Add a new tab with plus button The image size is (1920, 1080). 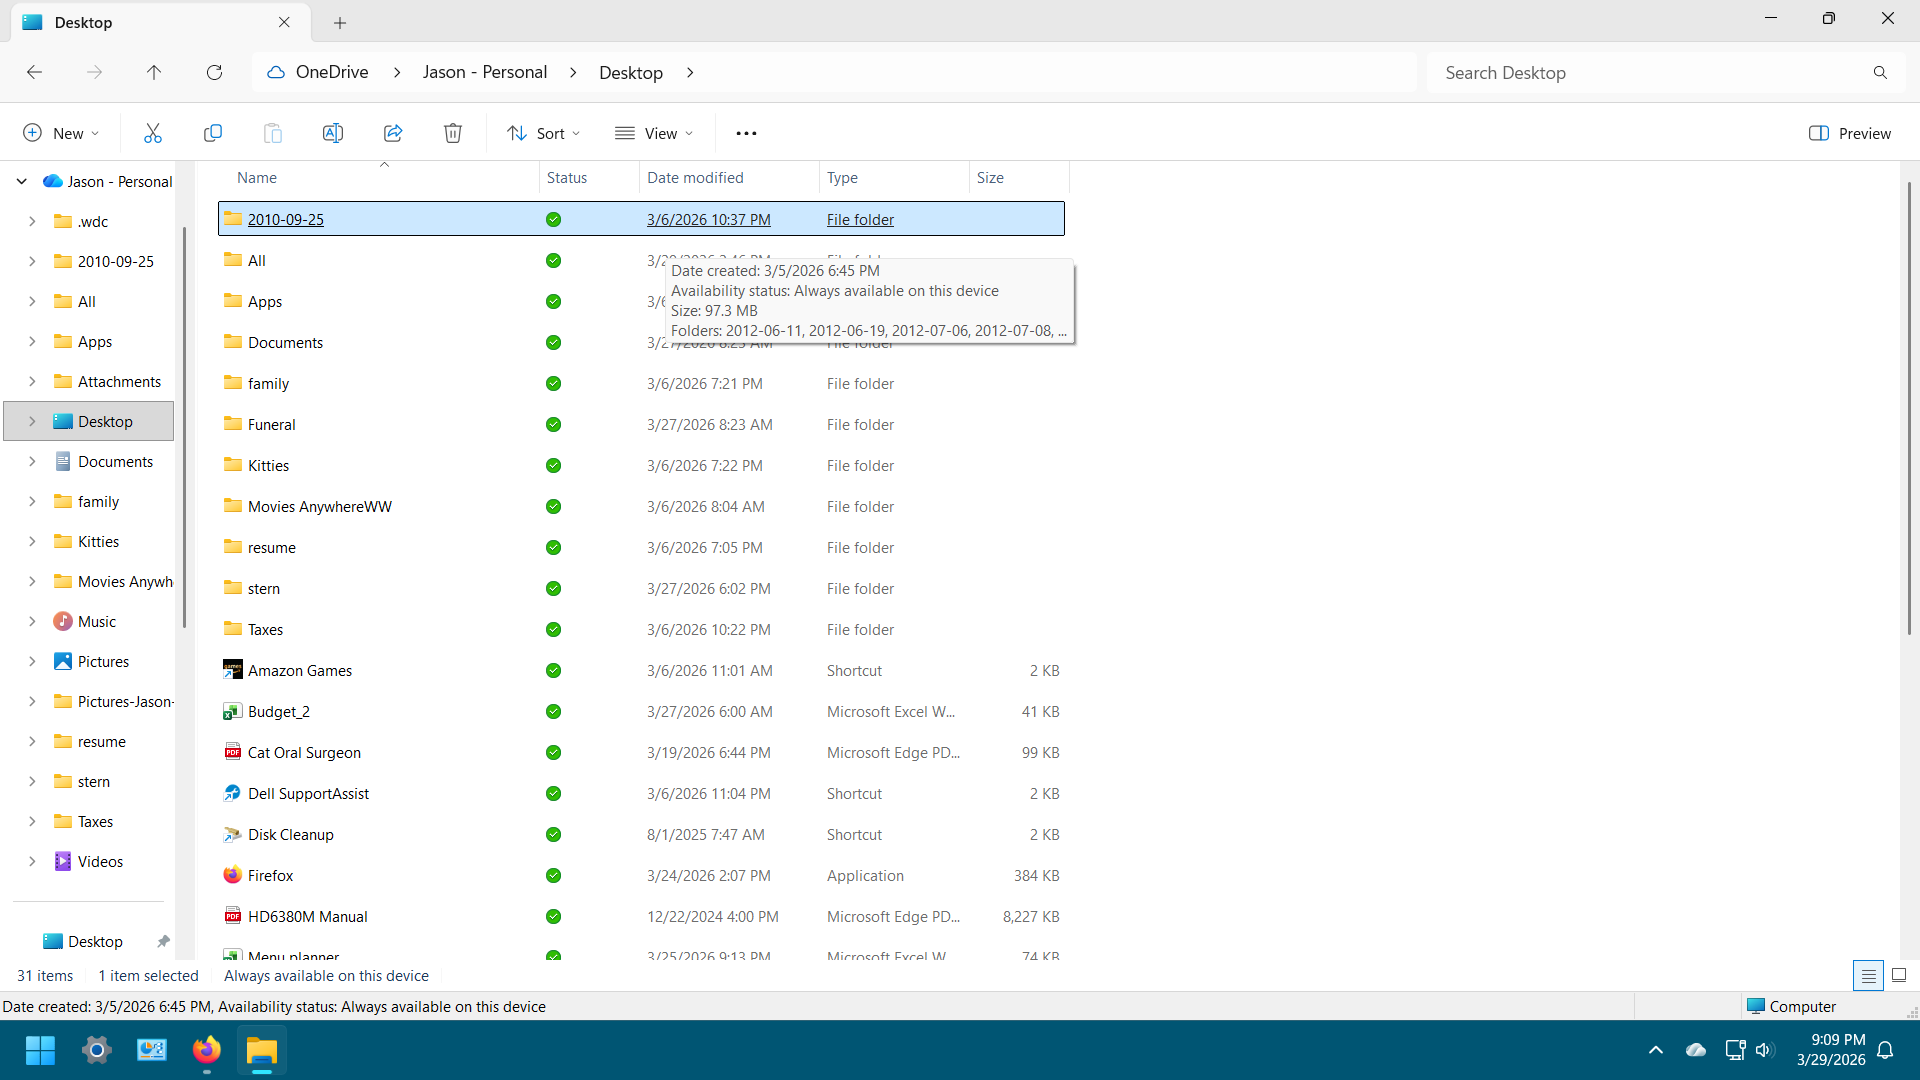(340, 22)
